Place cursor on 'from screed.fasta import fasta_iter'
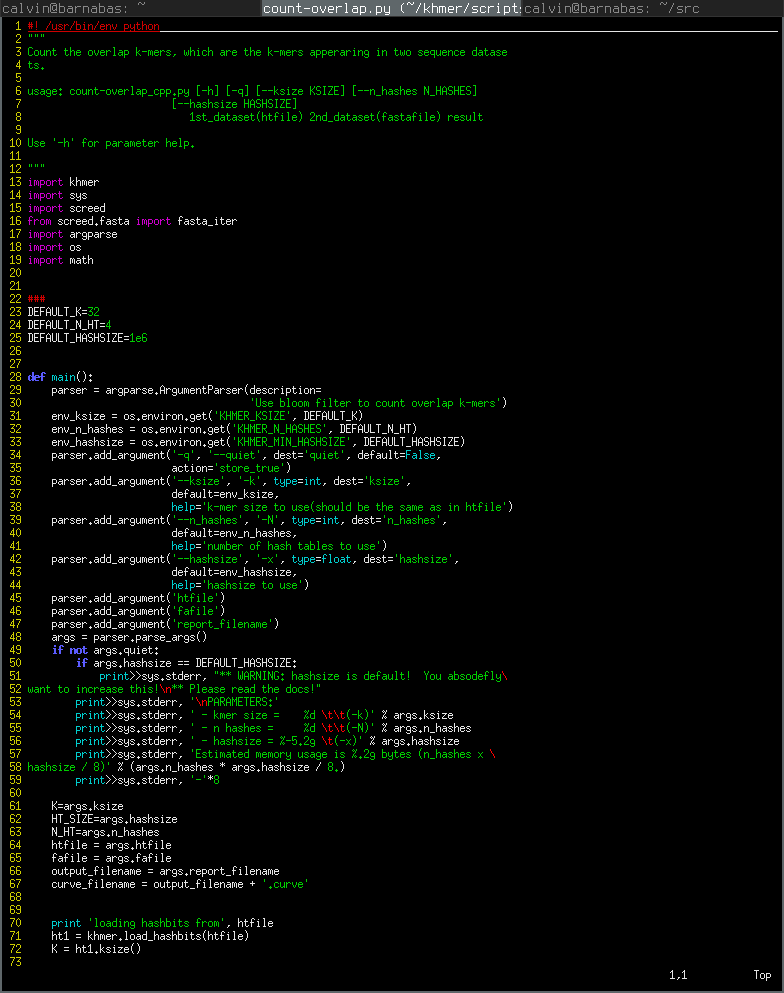784x993 pixels. 132,221
